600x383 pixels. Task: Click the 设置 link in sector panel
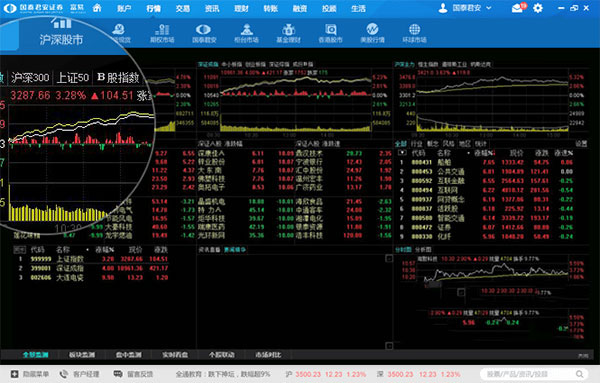point(581,143)
